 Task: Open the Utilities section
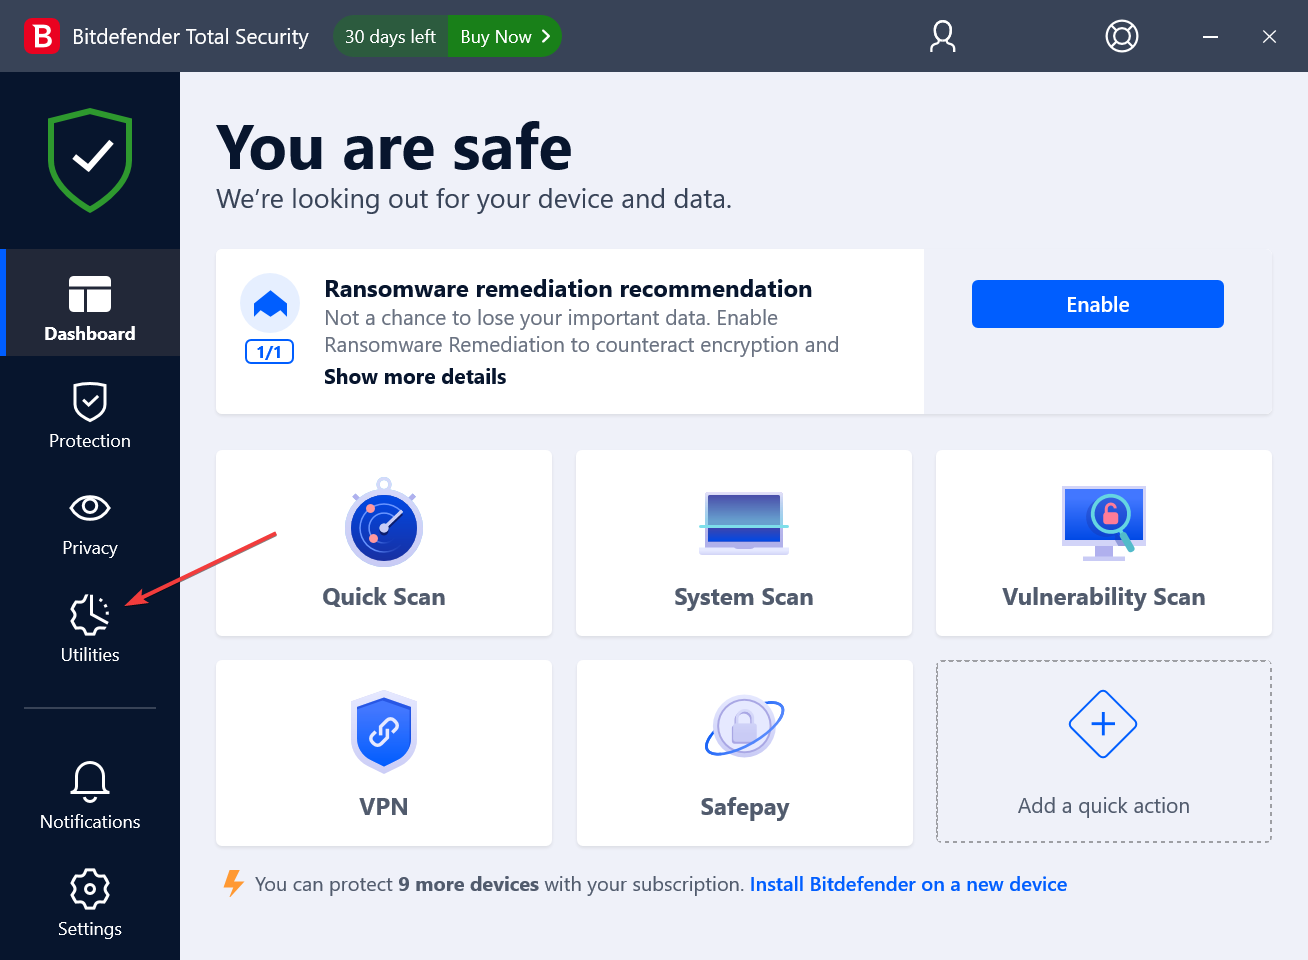[x=90, y=629]
